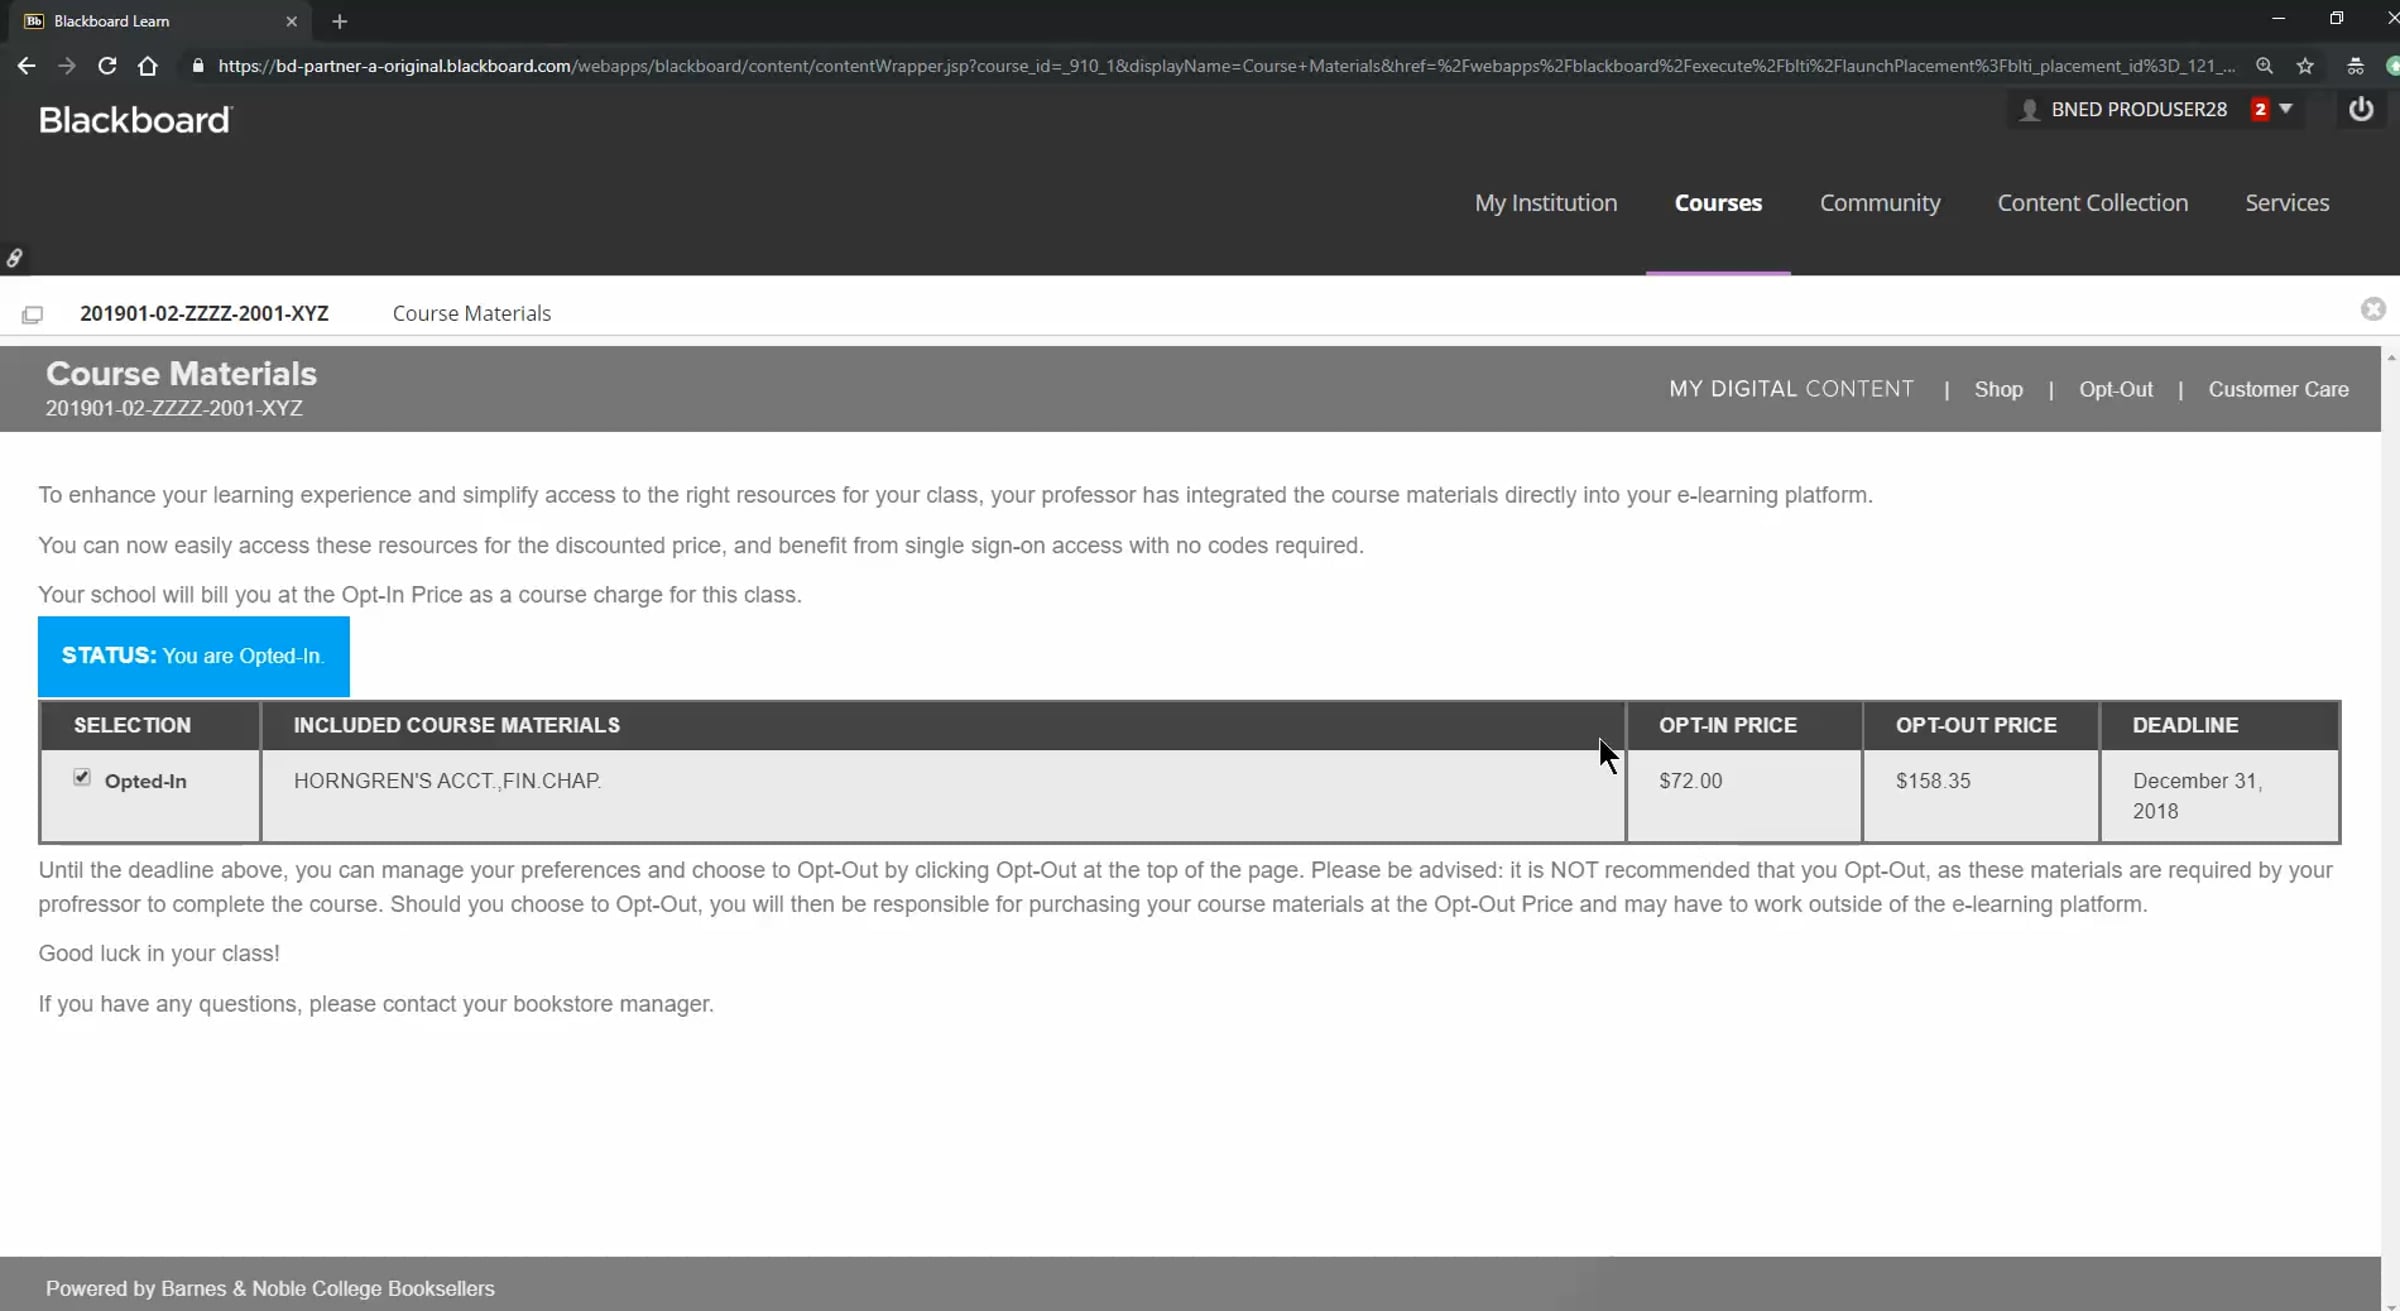Click the course menu window icon
Image resolution: width=2400 pixels, height=1311 pixels.
pyautogui.click(x=32, y=315)
